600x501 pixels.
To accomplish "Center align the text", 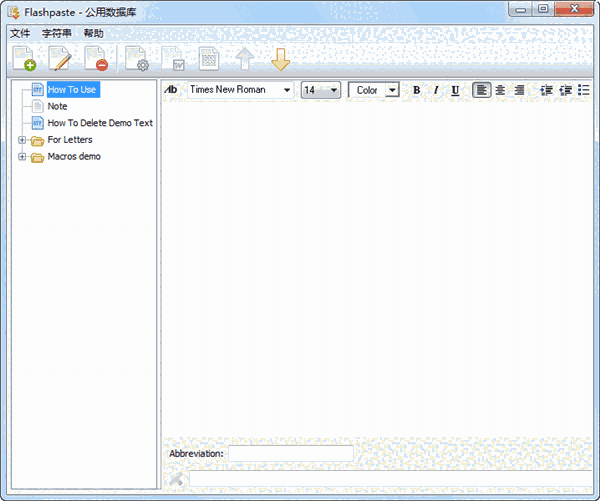I will click(x=500, y=90).
